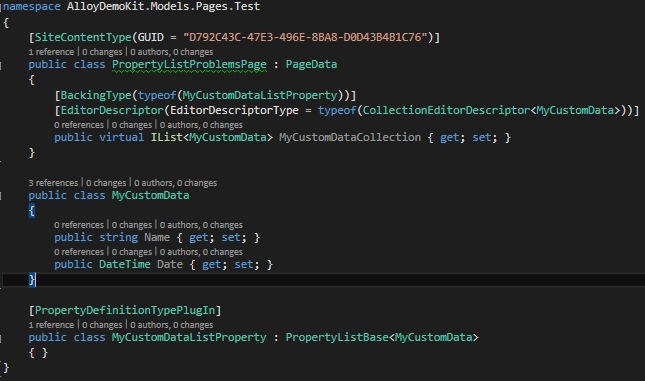Click the MyCustomDataCollection property name
The image size is (645, 381).
pyautogui.click(x=350, y=137)
